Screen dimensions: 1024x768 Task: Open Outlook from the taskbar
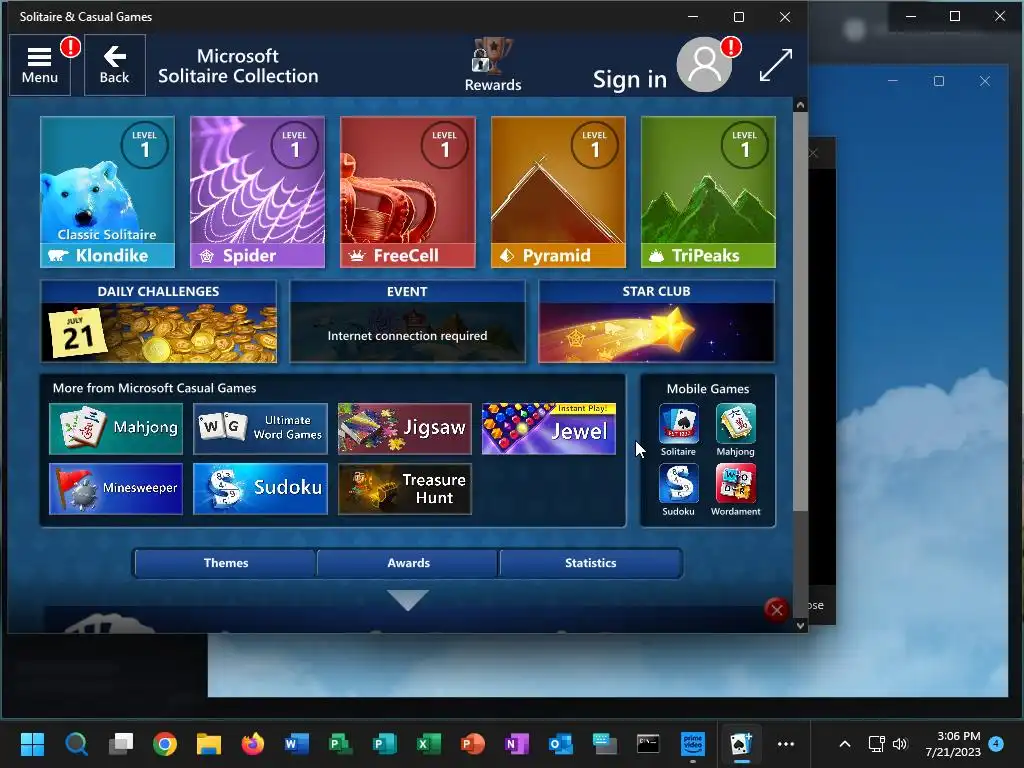[561, 744]
